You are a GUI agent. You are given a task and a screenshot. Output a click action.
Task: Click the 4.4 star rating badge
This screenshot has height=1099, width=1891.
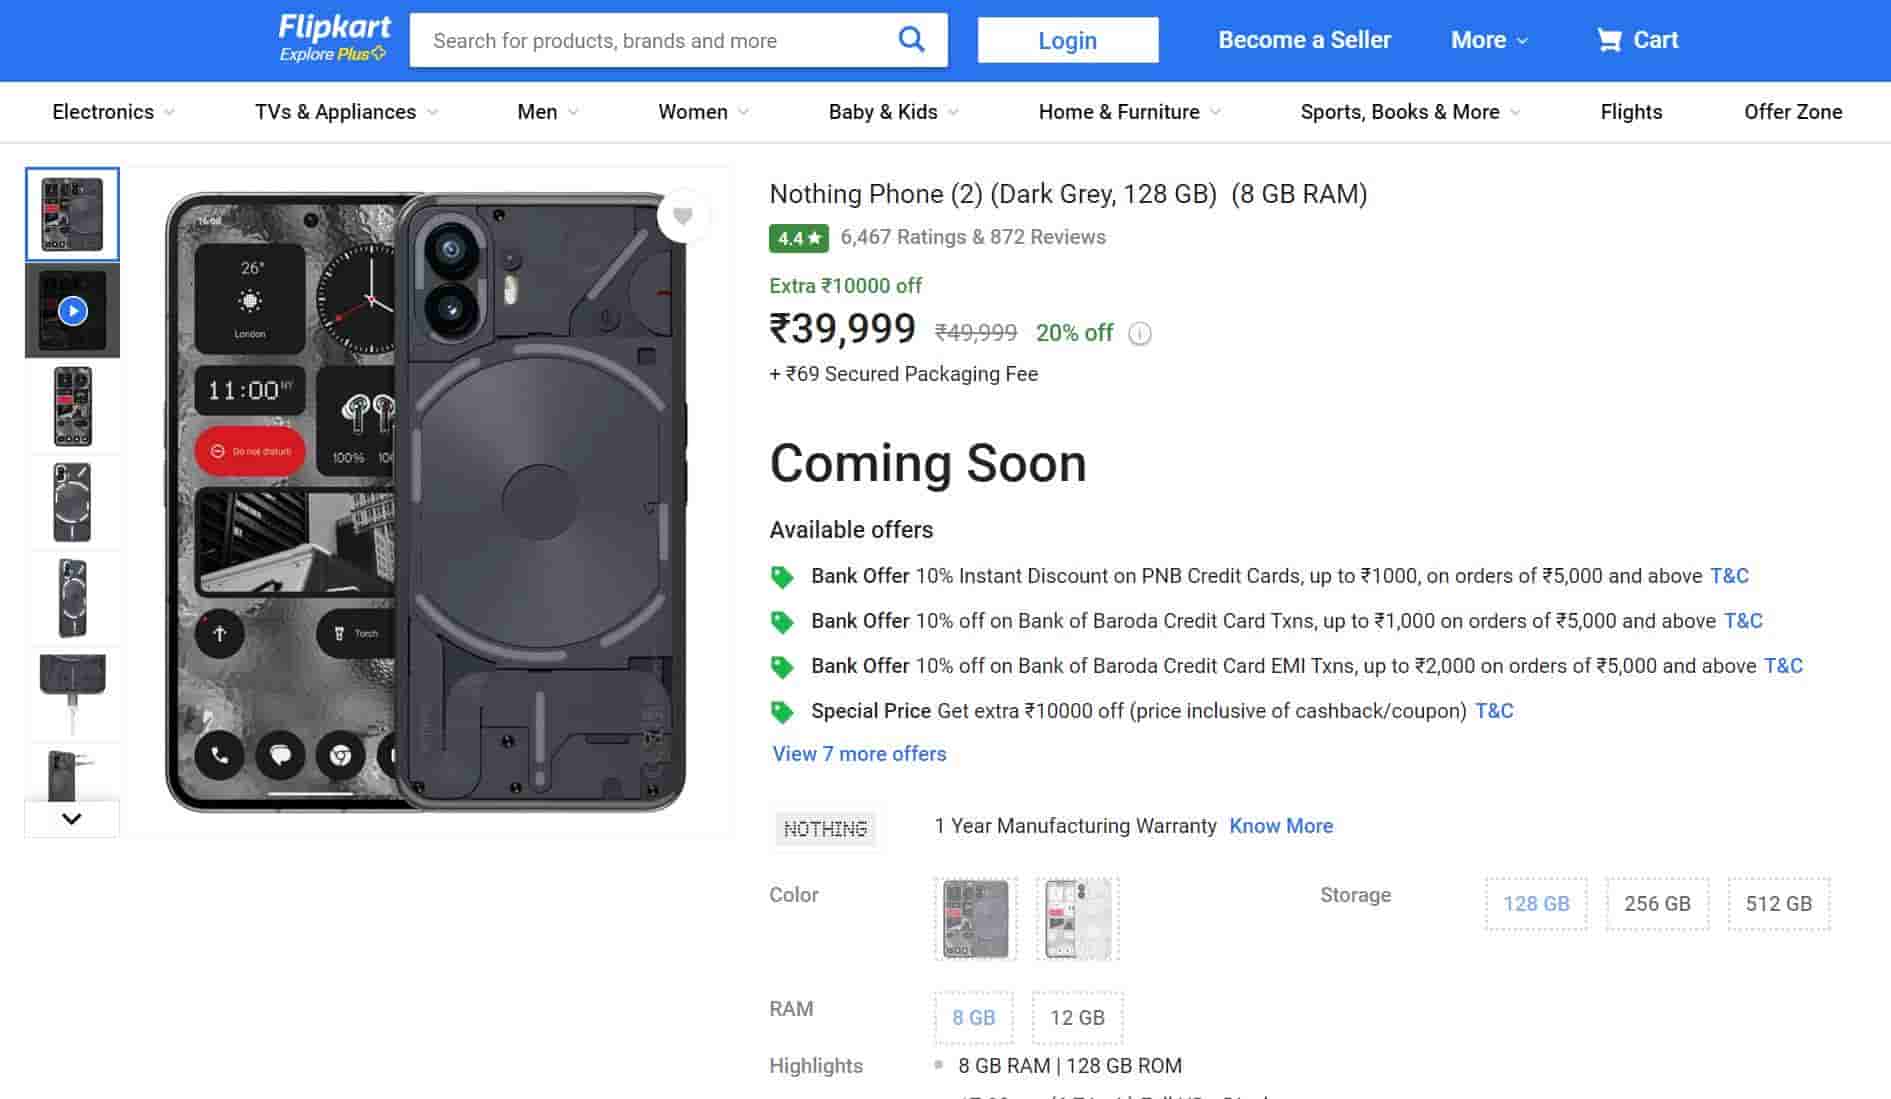click(x=798, y=238)
